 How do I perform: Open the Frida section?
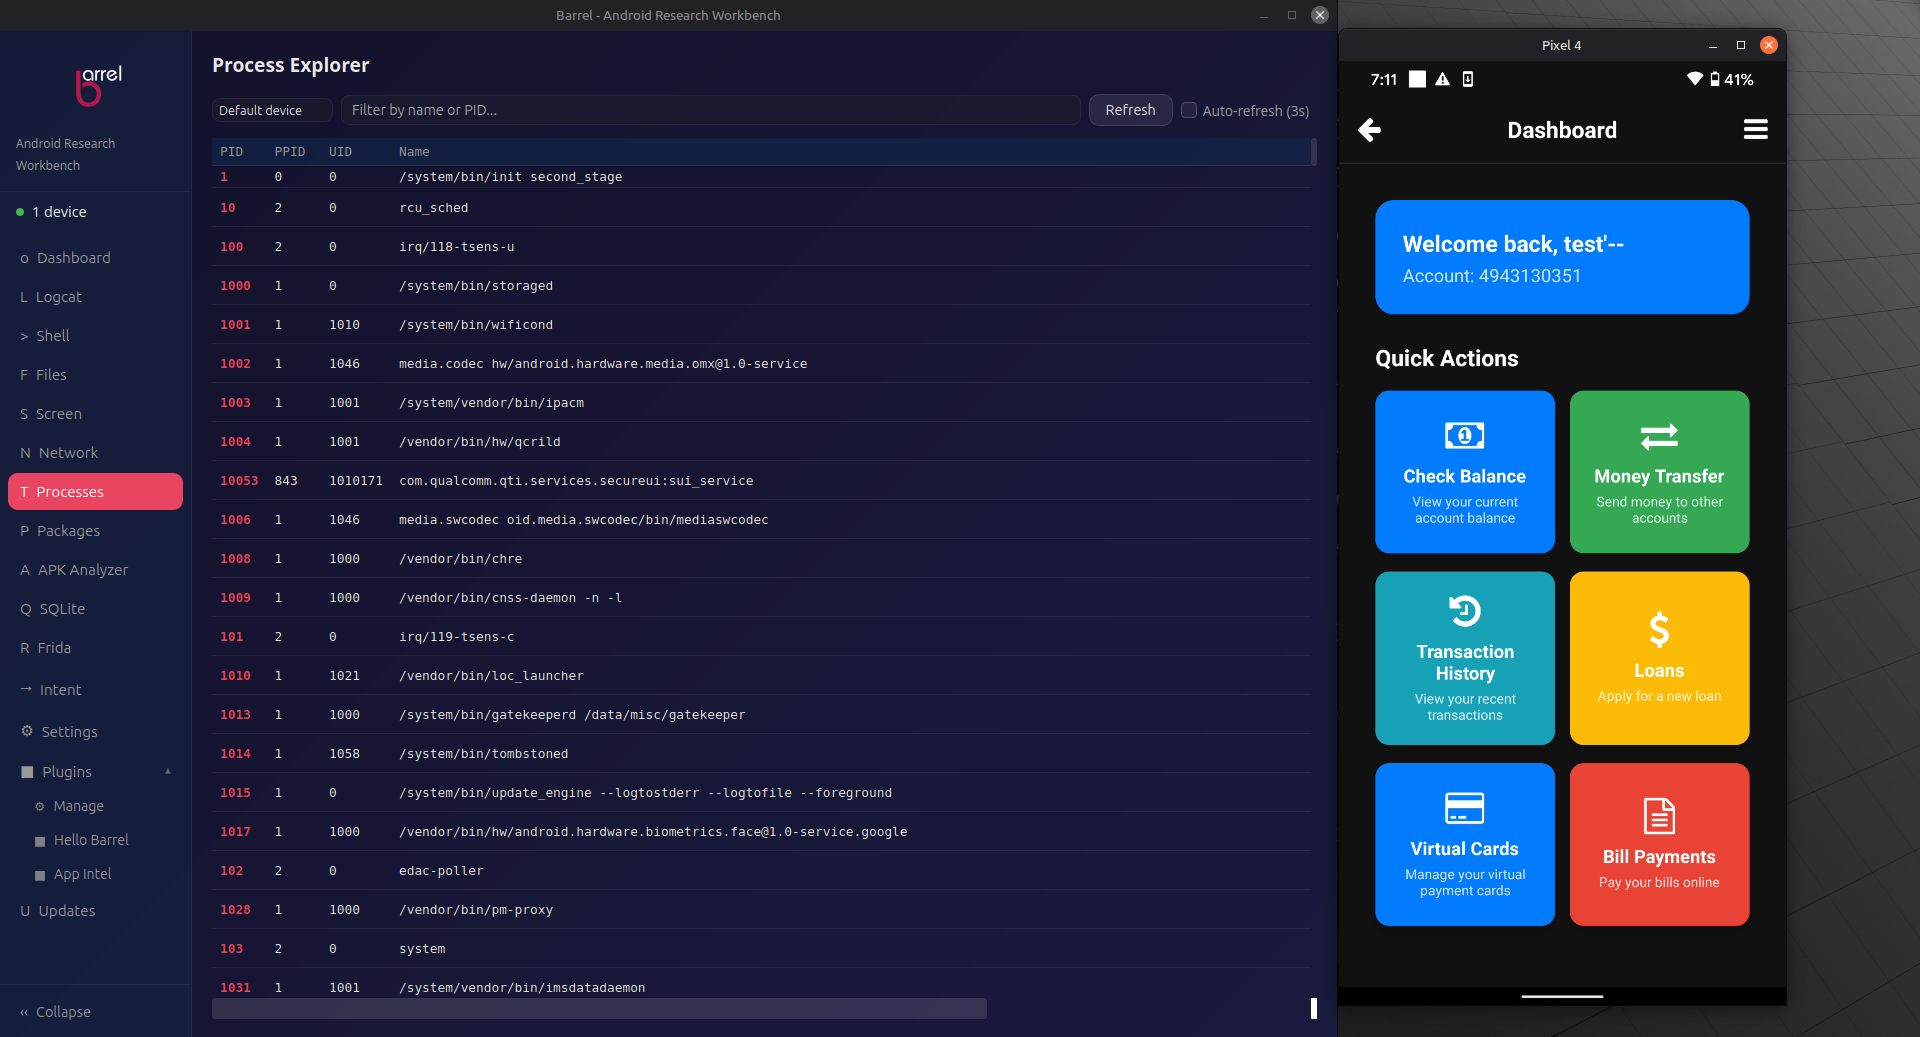tap(95, 648)
